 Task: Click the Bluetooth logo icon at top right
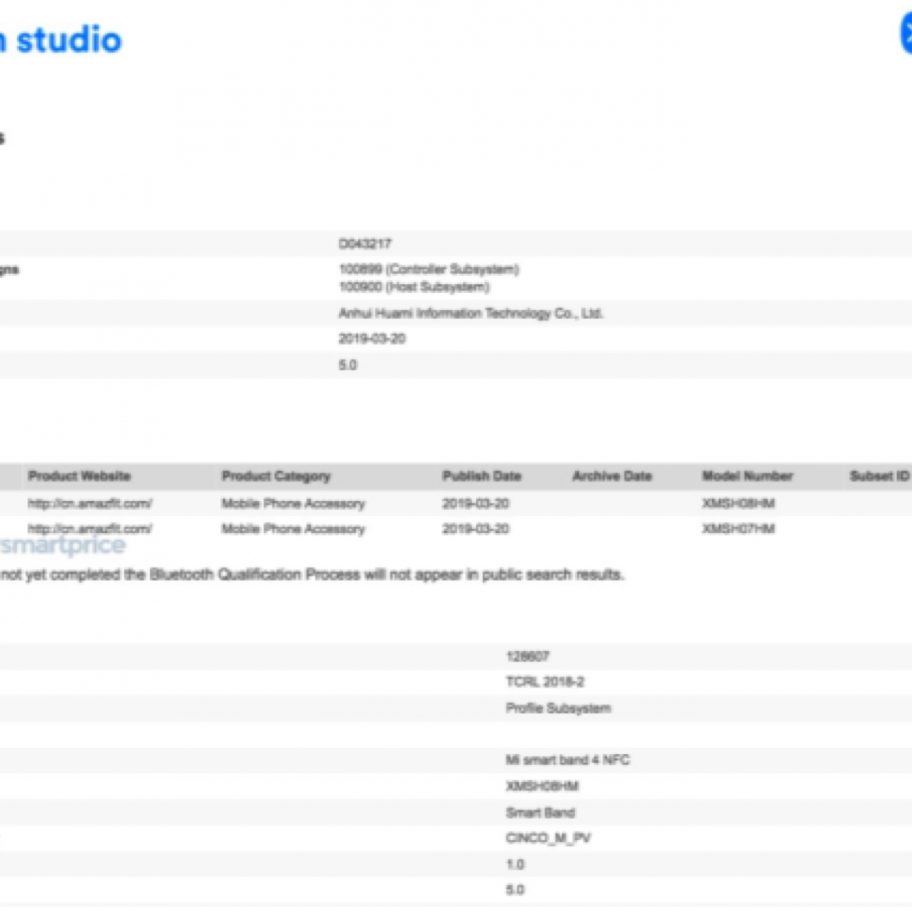pos(905,32)
